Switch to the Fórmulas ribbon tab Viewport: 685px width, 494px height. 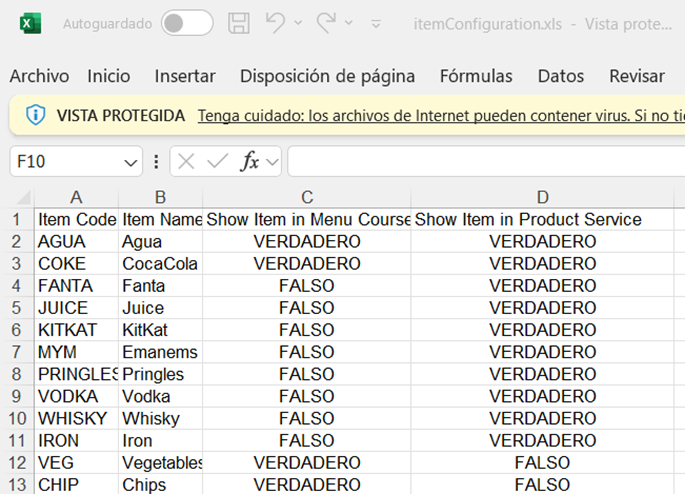476,76
